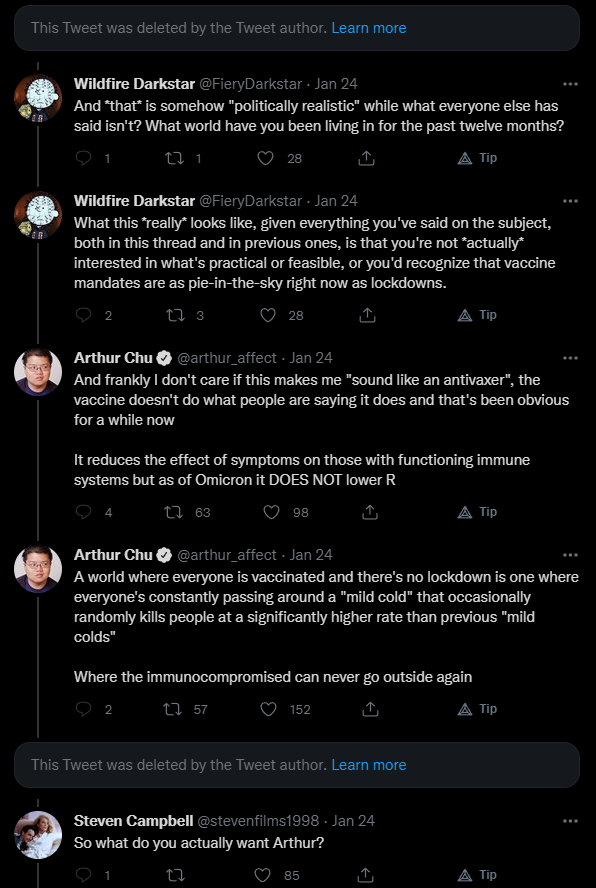Screen dimensions: 596x888
Task: Open more options on Steven Campbell's tweet
Action: (x=570, y=821)
